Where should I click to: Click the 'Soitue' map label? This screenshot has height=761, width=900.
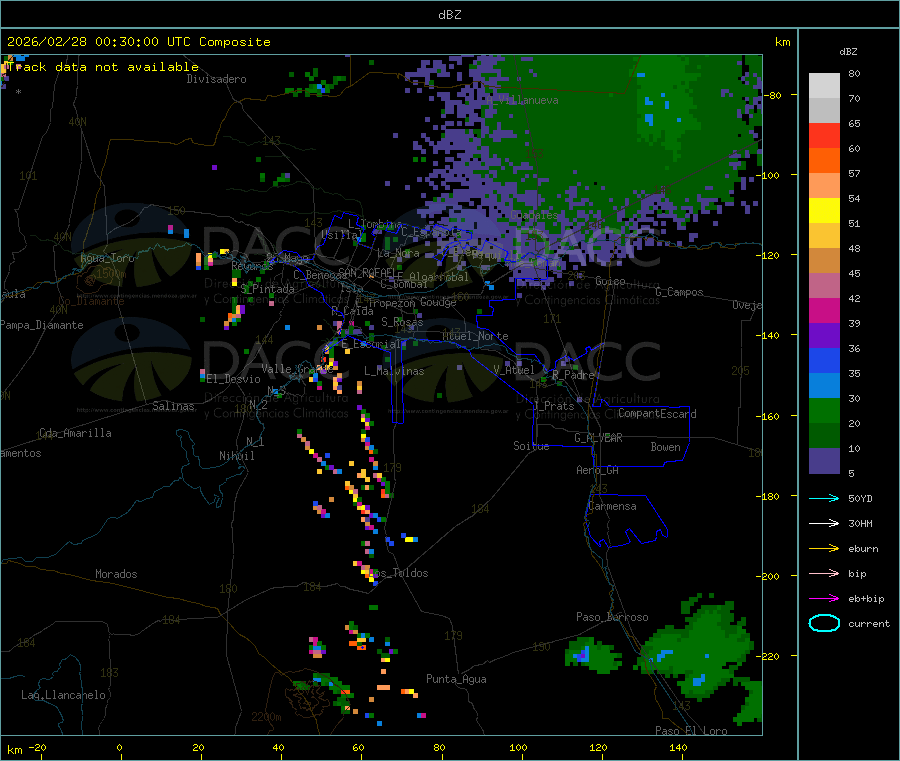coord(531,446)
